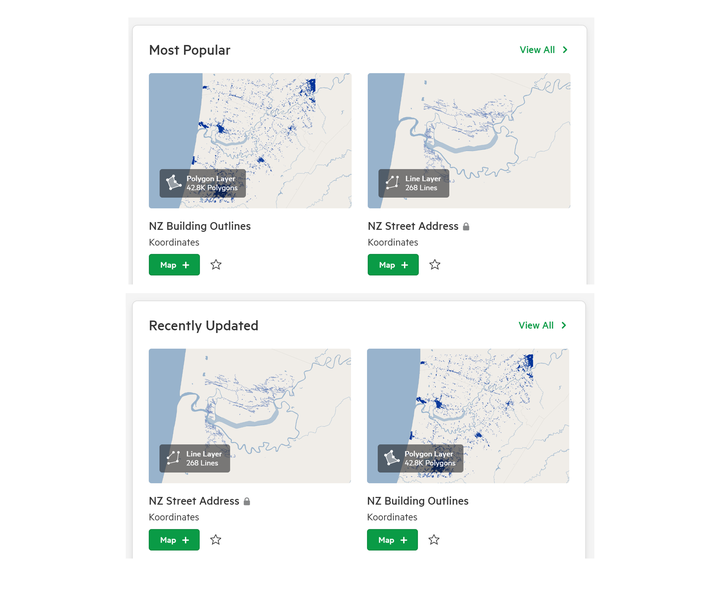Screen dimensions: 720x591
Task: Star NZ Street Address in Recently Updated
Action: pos(216,540)
